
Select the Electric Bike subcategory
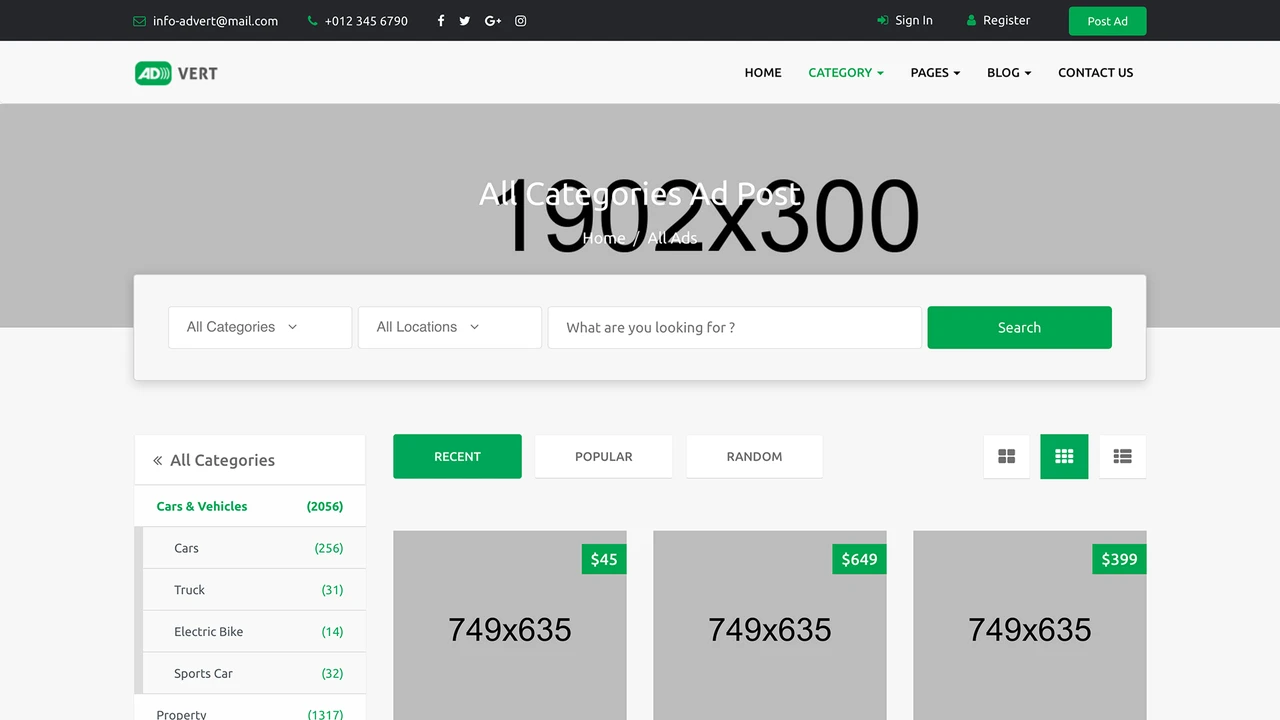pos(254,632)
